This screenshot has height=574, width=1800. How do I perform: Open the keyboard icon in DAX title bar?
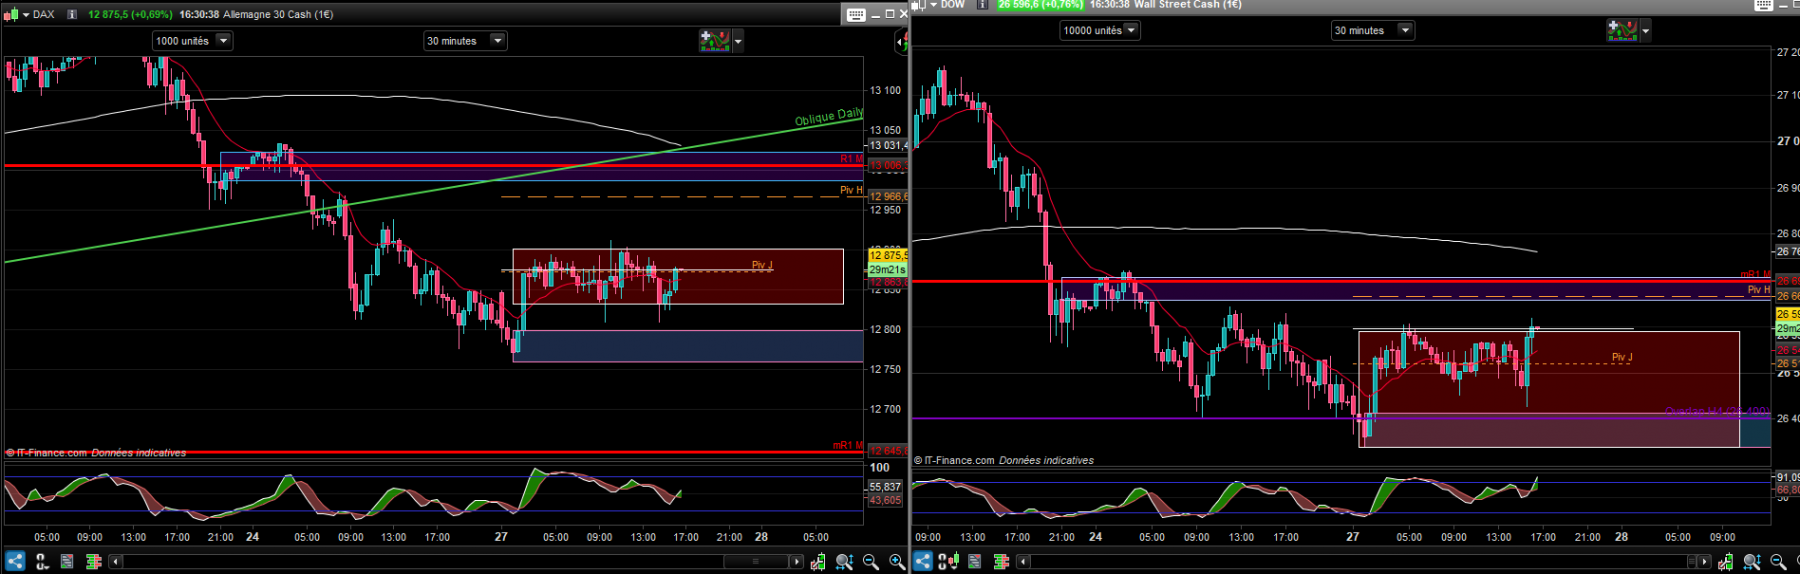856,14
